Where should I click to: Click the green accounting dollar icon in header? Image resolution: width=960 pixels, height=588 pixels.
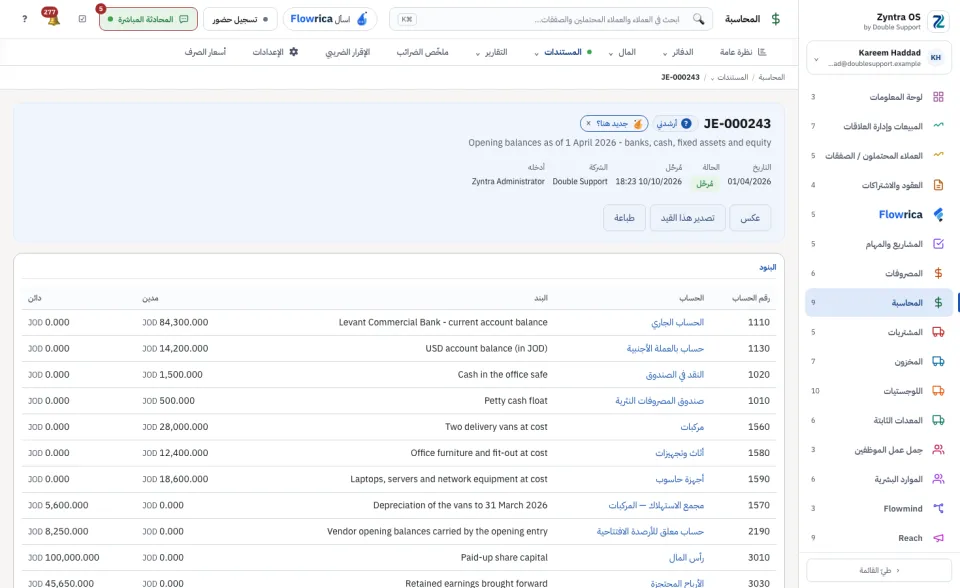(x=776, y=19)
